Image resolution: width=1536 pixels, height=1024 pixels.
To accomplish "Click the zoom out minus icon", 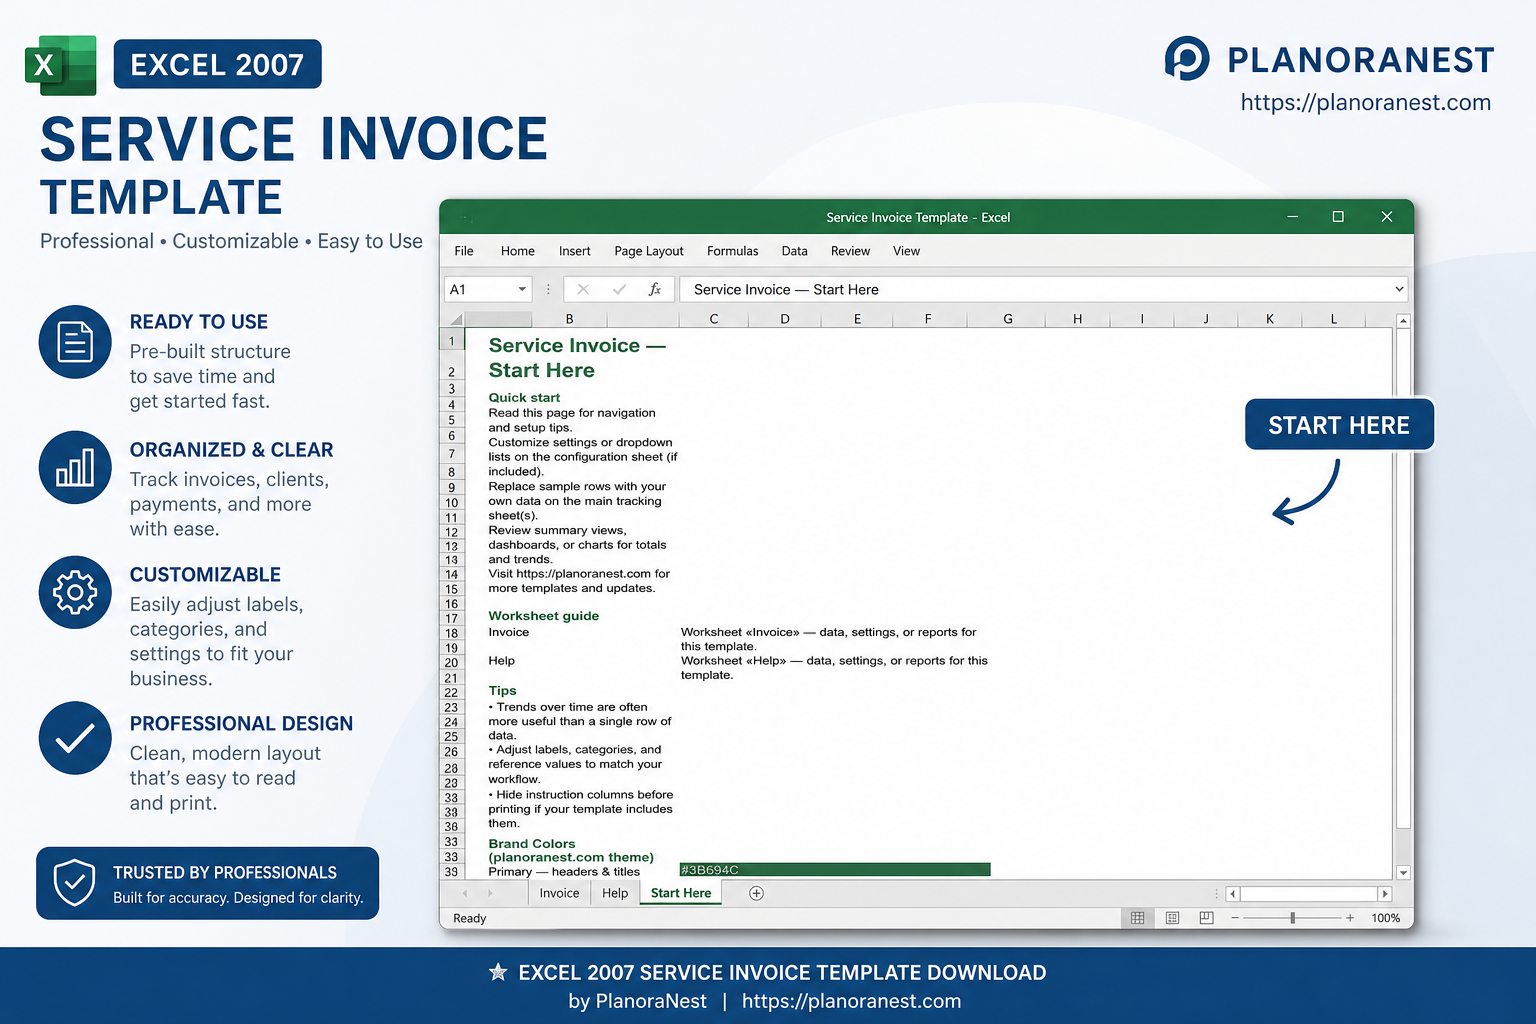I will click(x=1235, y=918).
